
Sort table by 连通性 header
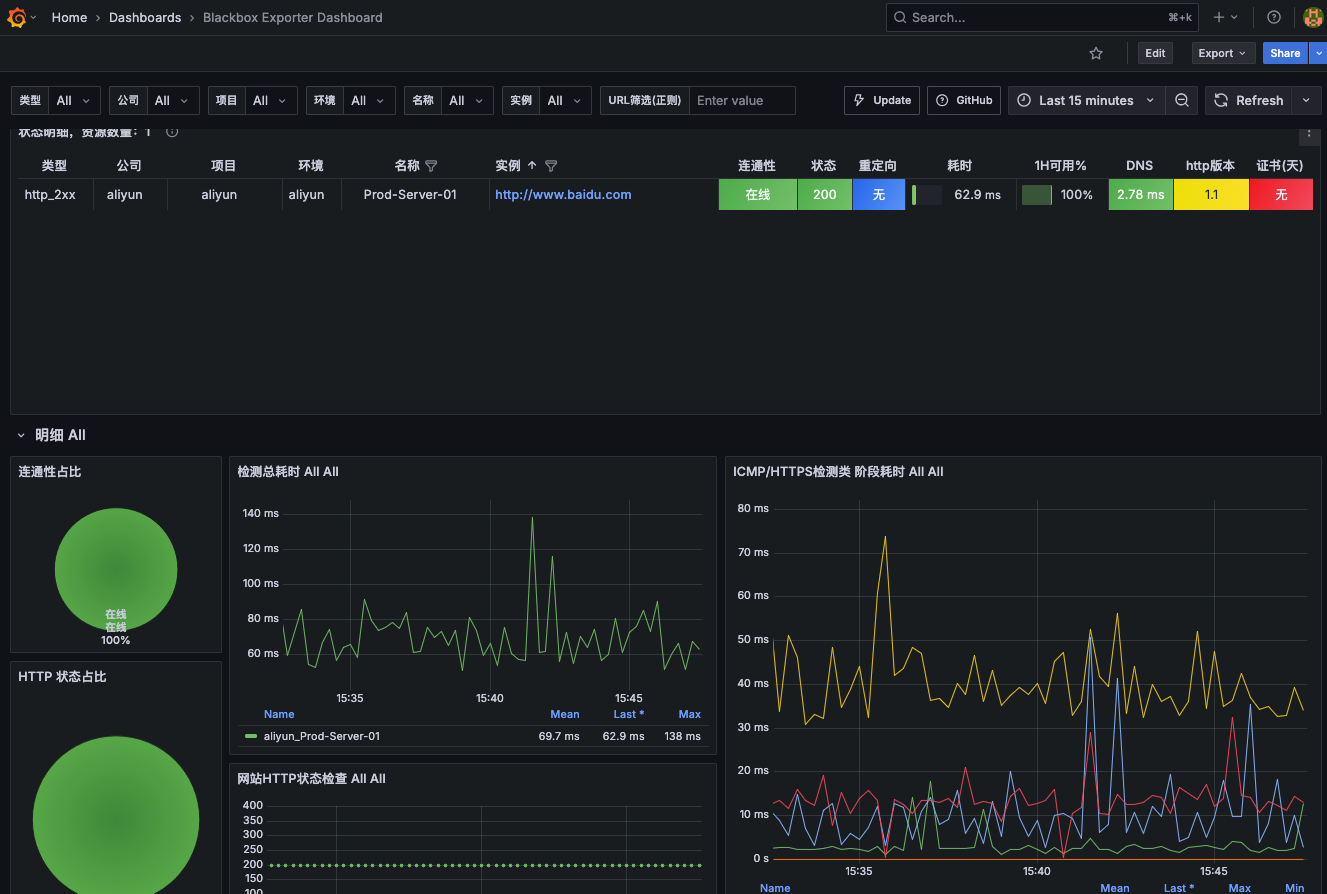pos(757,166)
